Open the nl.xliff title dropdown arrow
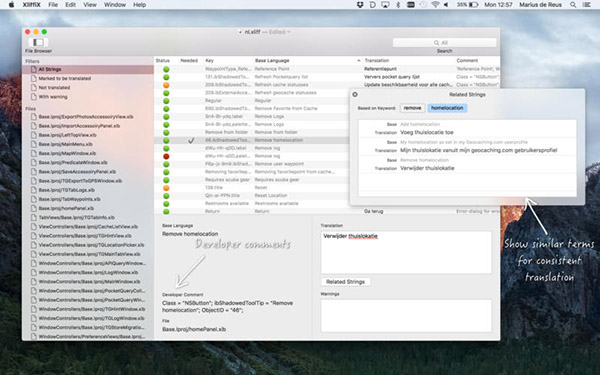 click(x=289, y=32)
